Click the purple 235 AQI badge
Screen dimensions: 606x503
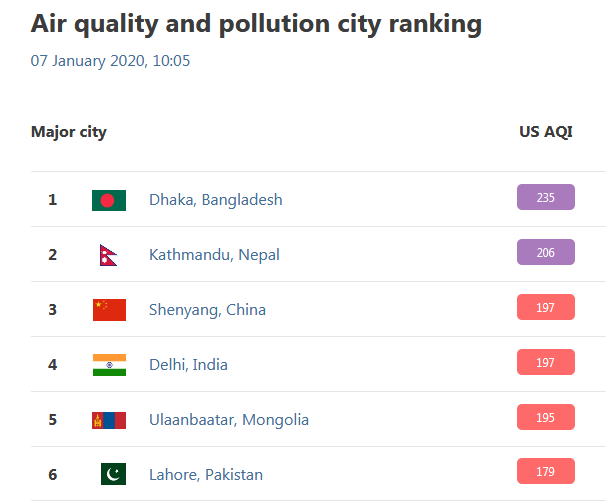pos(545,198)
